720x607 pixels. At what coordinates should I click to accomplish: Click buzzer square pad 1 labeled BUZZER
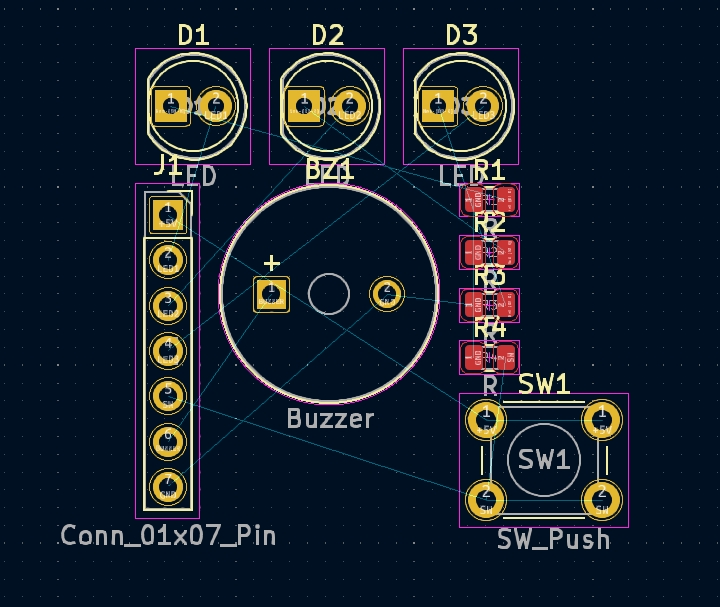coord(271,295)
